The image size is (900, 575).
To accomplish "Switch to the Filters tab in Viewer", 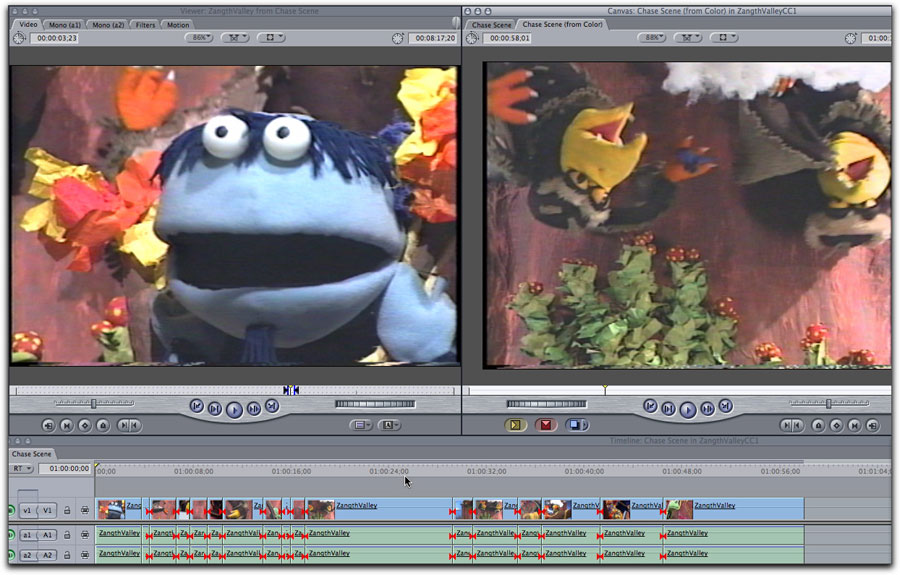I will 145,24.
